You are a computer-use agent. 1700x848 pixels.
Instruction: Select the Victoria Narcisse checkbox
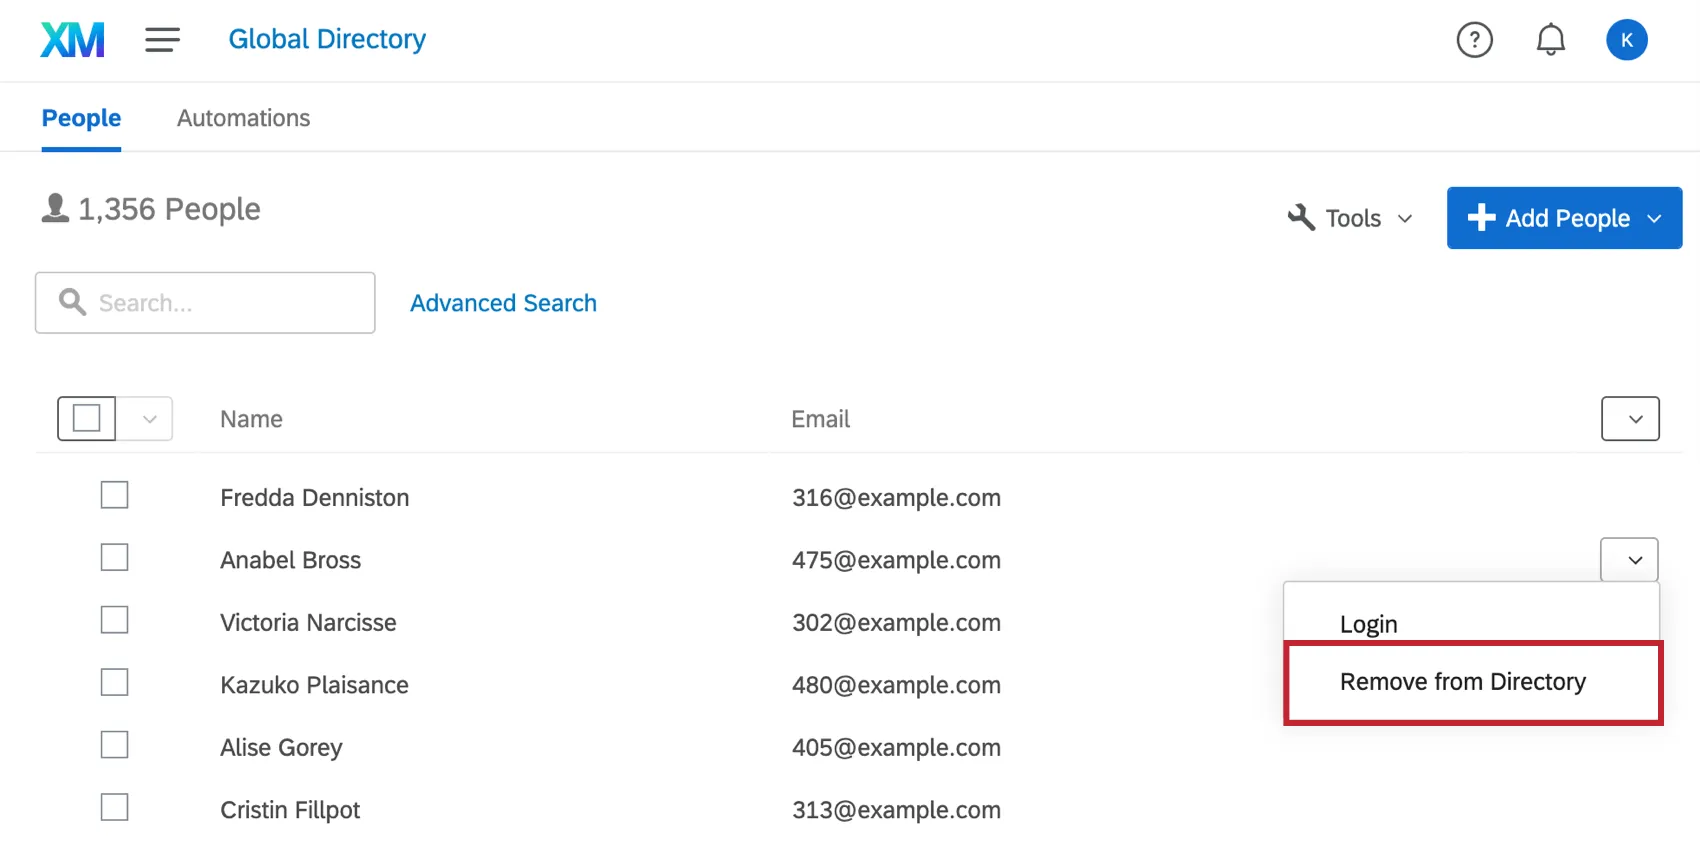click(115, 620)
